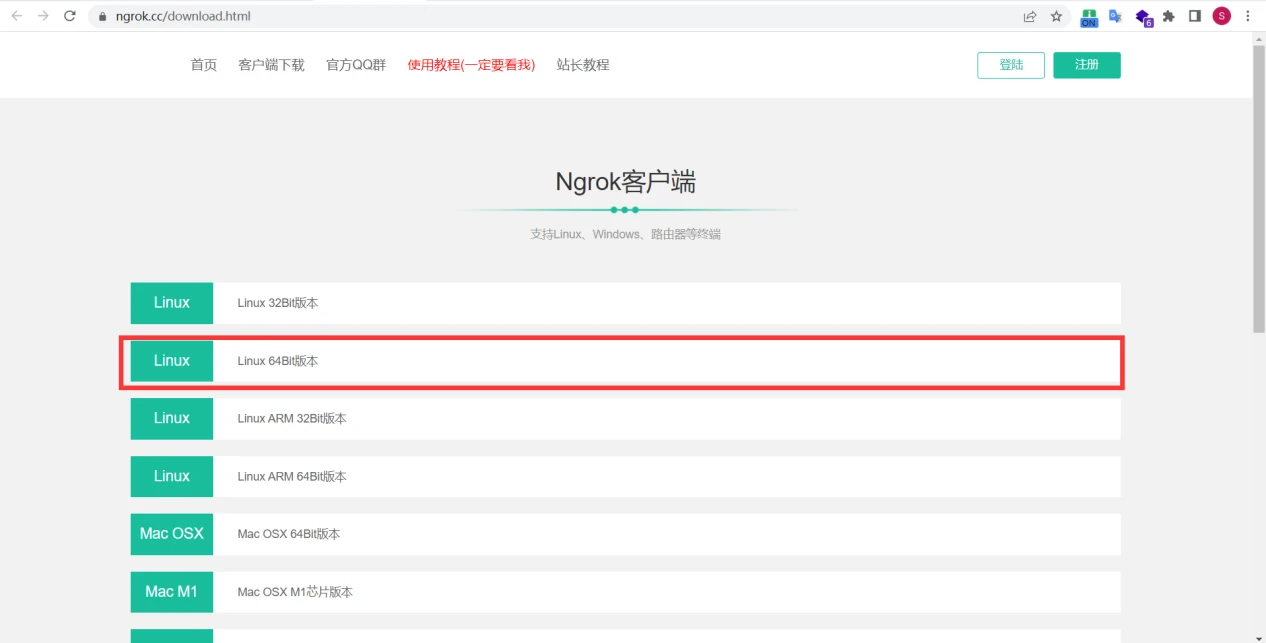Click the 支持Linux、Windows、路由器等终端 subtitle

pos(626,234)
